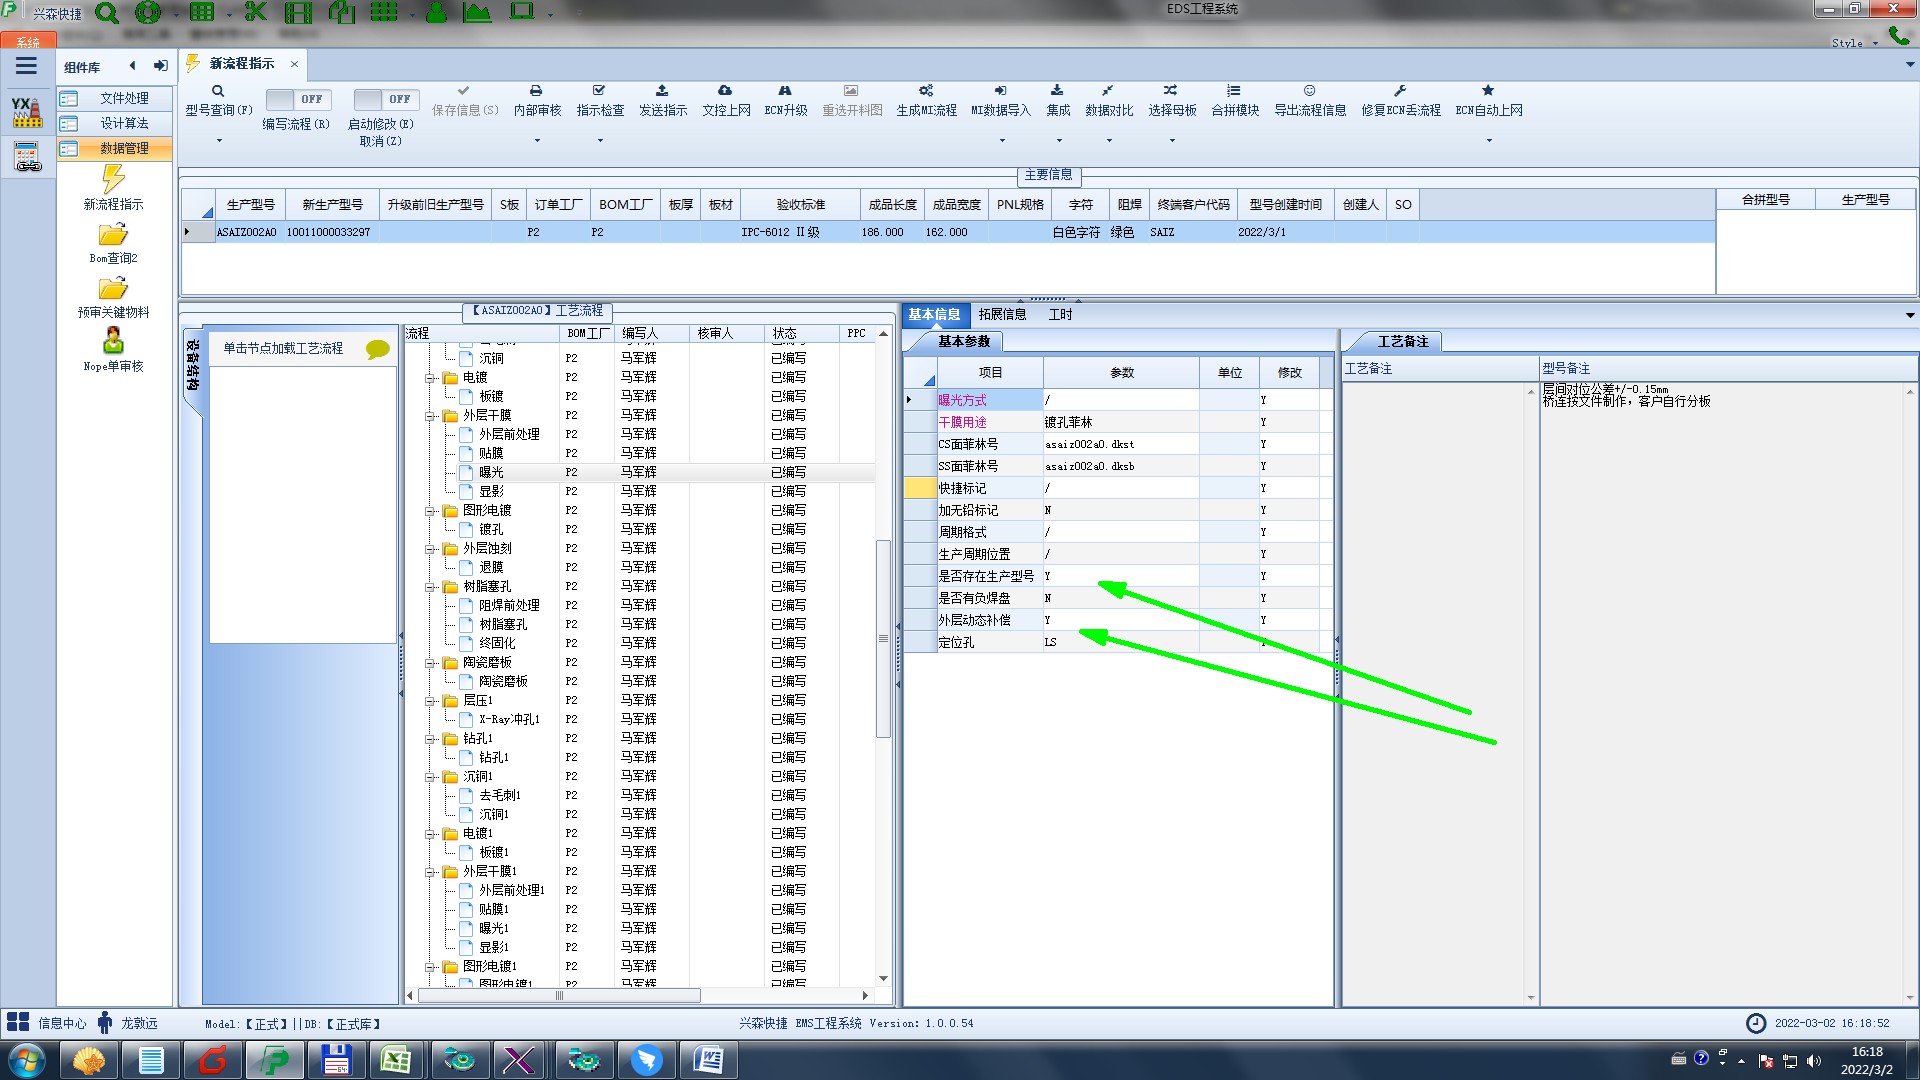This screenshot has height=1080, width=1920.
Task: Click the 修复ECN丢流程 wrench icon
Action: 1400,91
